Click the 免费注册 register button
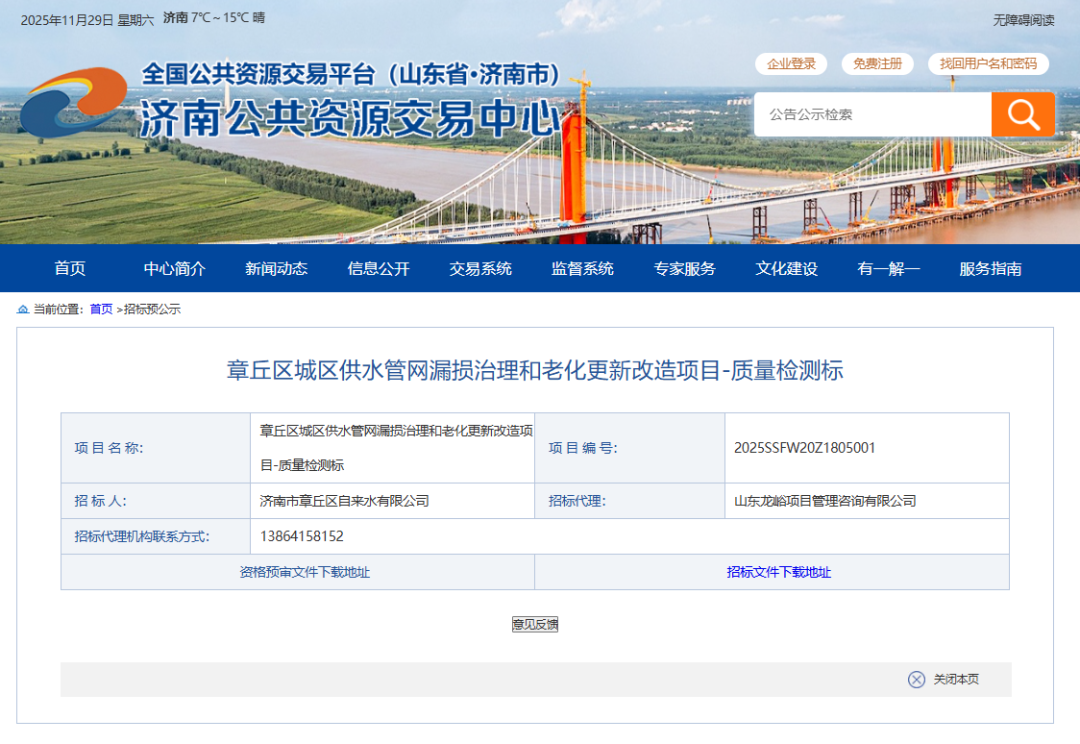Image resolution: width=1080 pixels, height=744 pixels. 877,64
